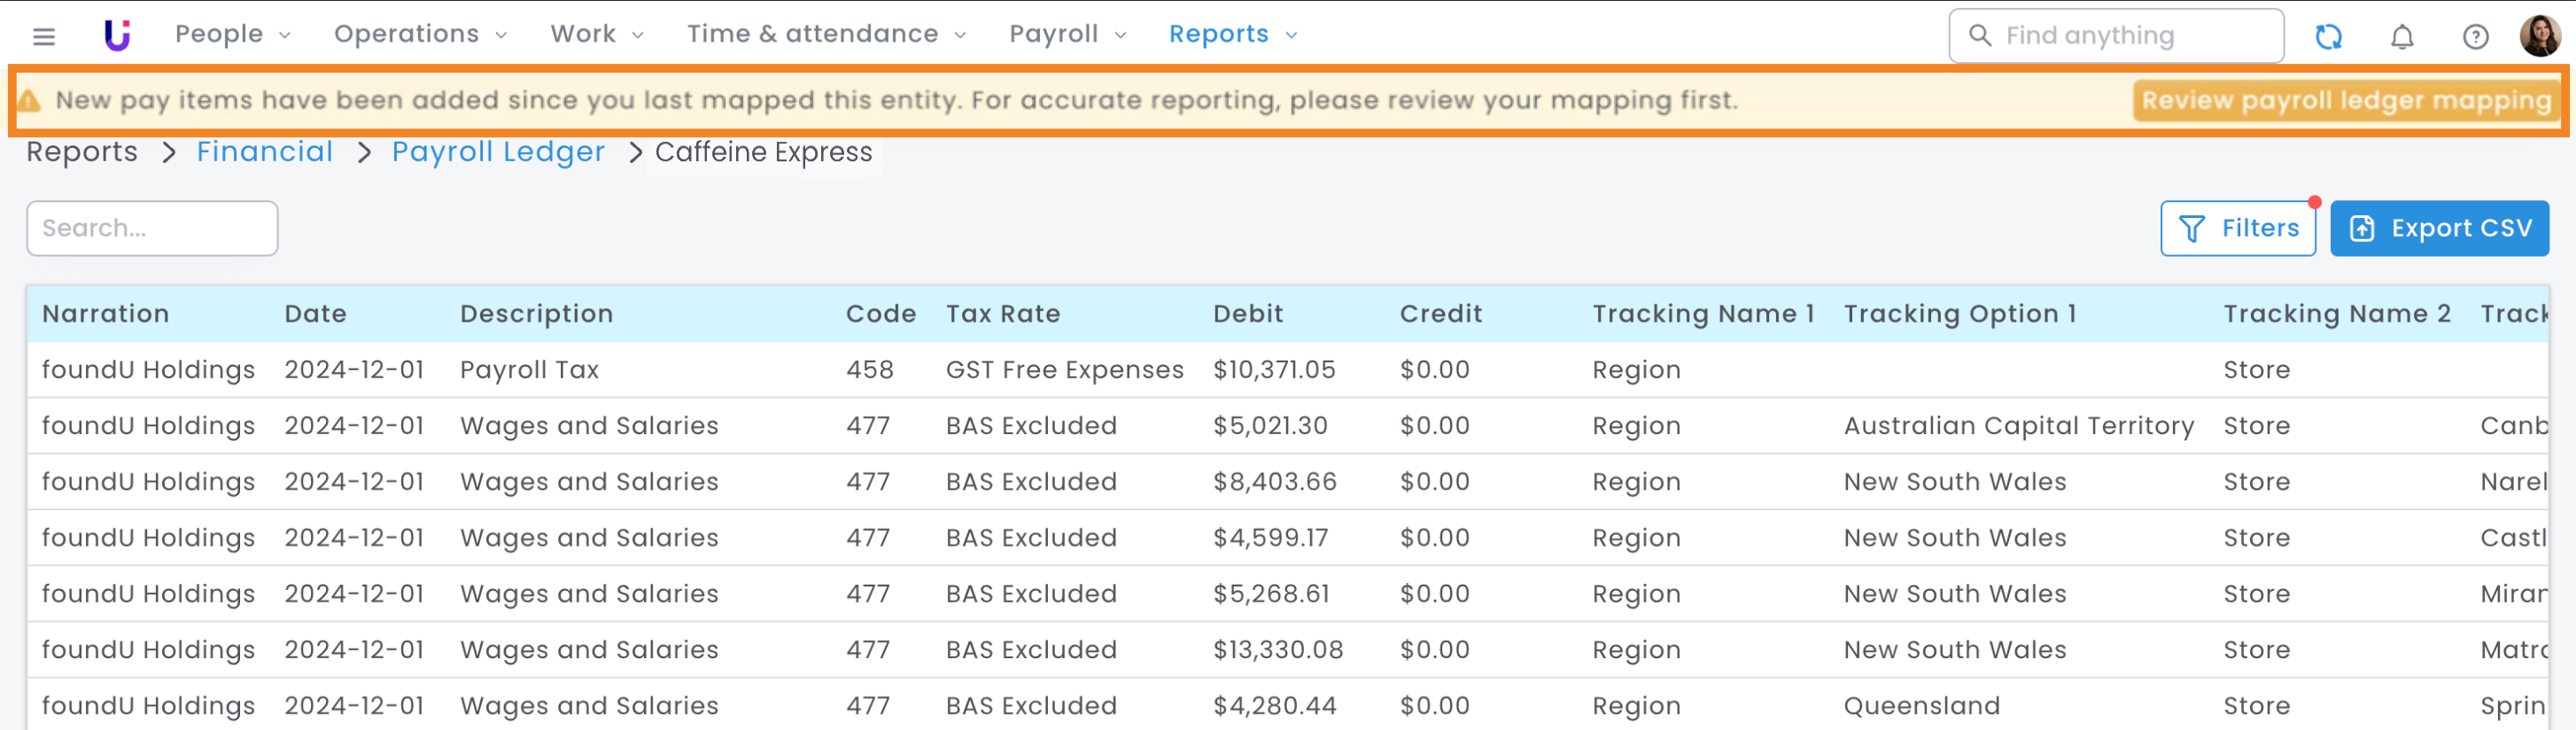
Task: Click Review payroll ledger mapping button
Action: [2345, 101]
